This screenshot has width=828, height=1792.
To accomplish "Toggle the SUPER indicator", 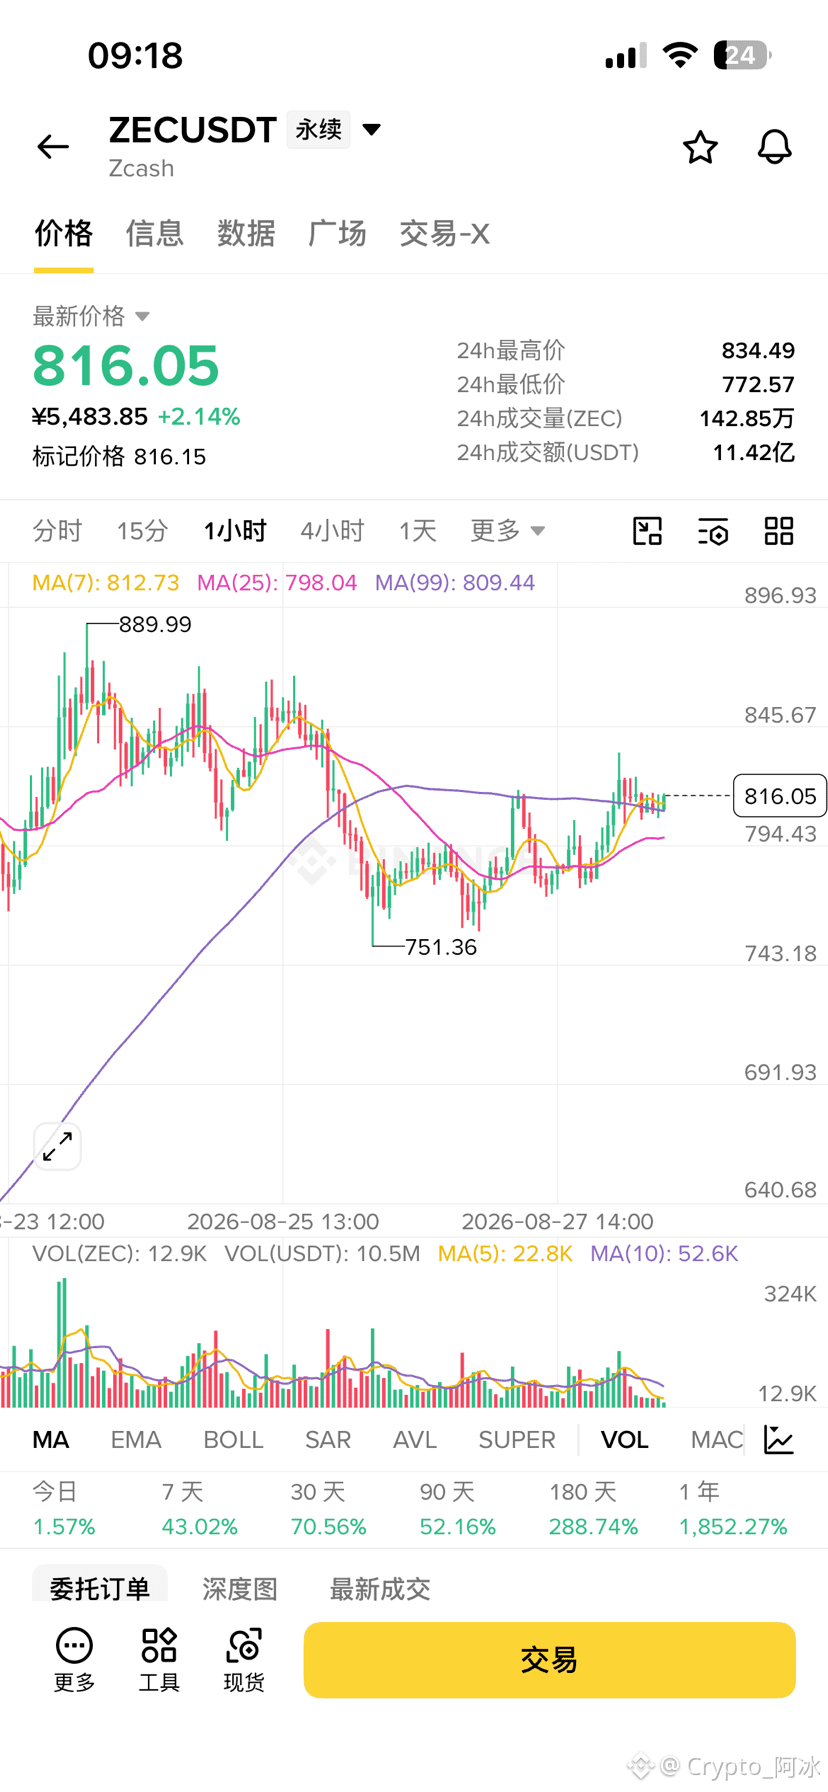I will [x=517, y=1440].
